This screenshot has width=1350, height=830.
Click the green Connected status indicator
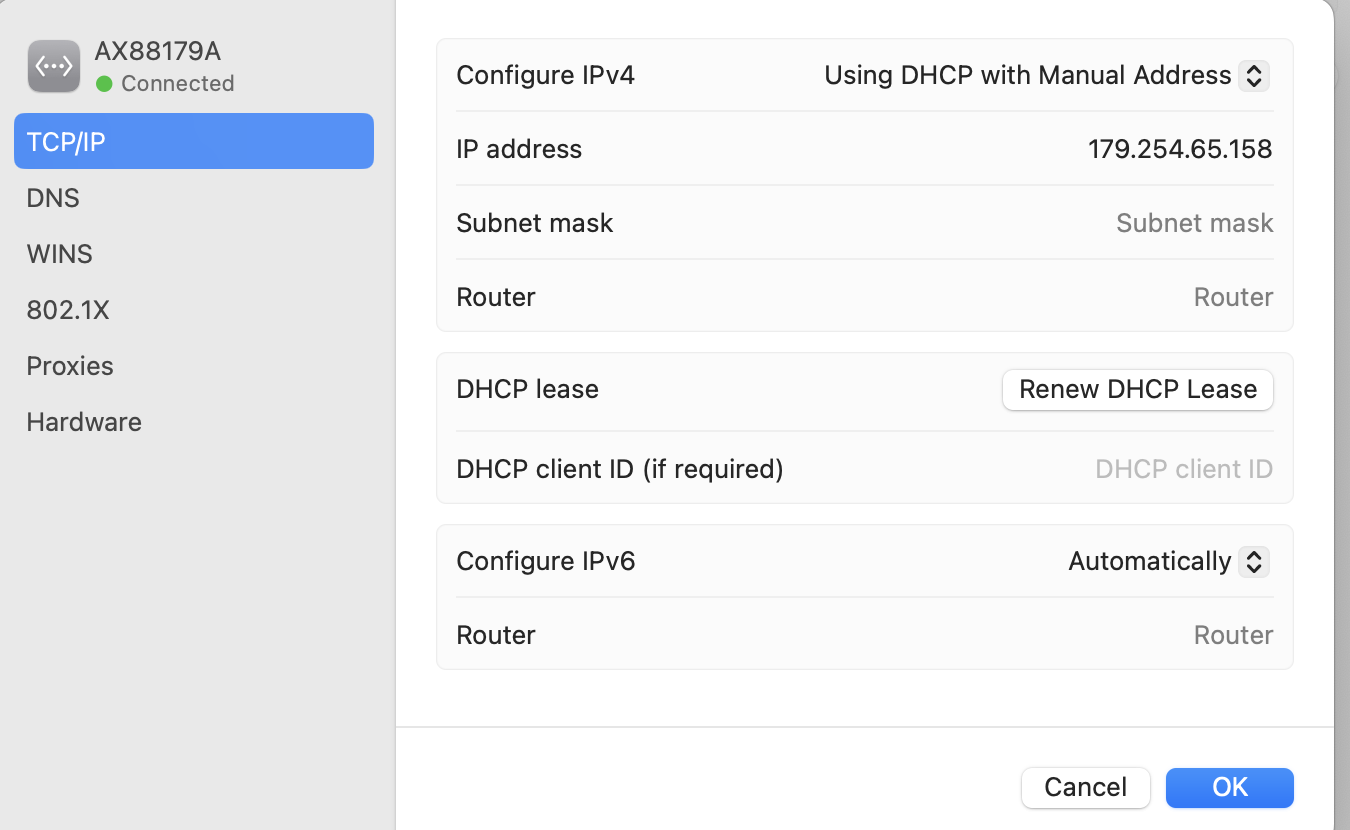(x=105, y=84)
